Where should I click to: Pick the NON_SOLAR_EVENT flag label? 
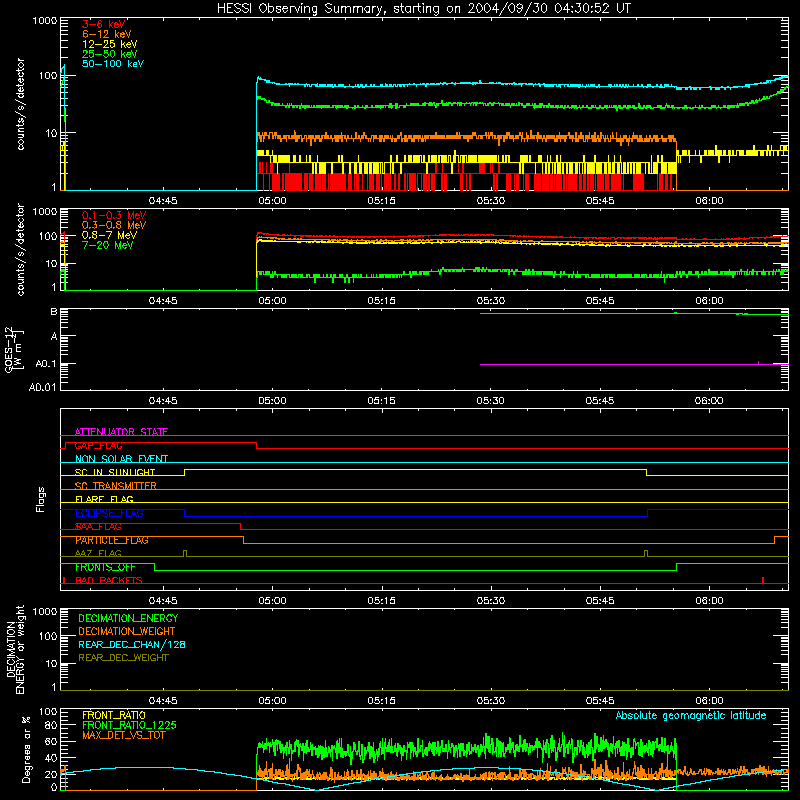pos(121,459)
